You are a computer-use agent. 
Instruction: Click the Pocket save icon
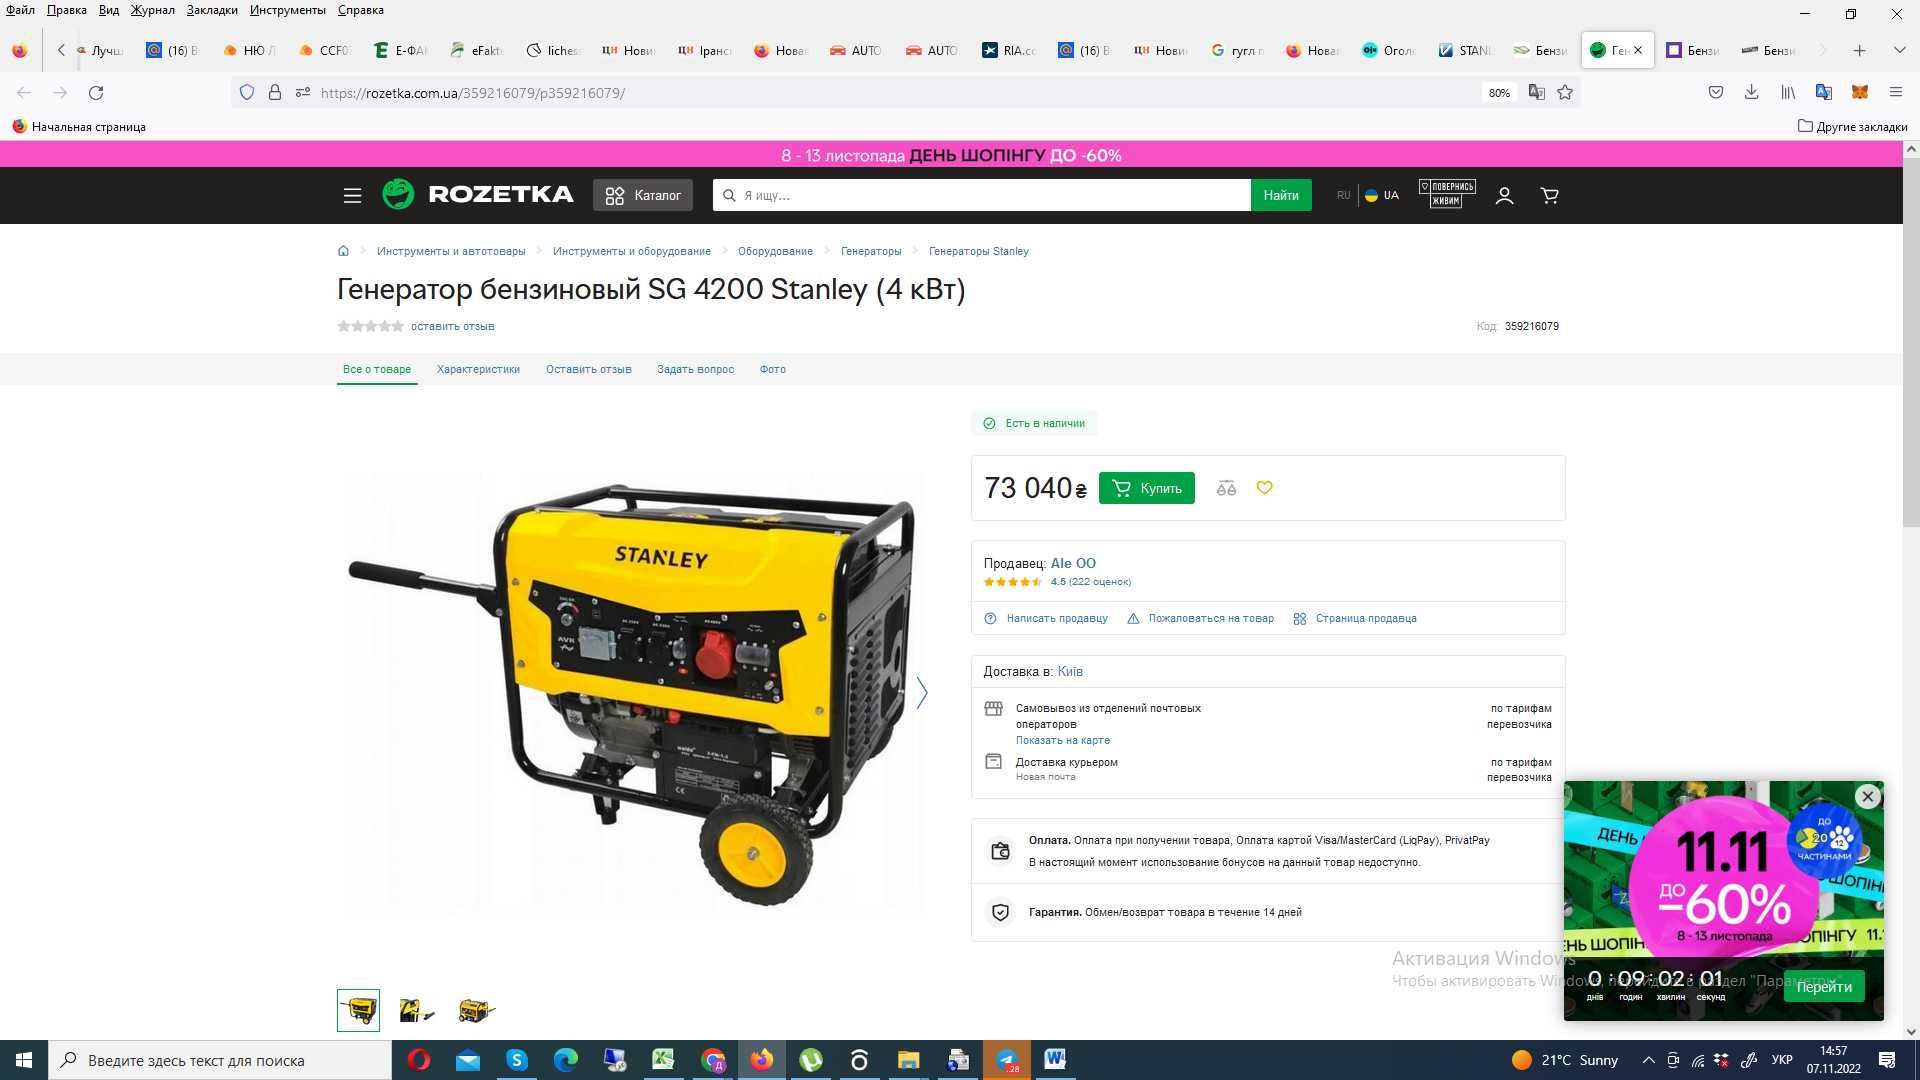(x=1716, y=93)
